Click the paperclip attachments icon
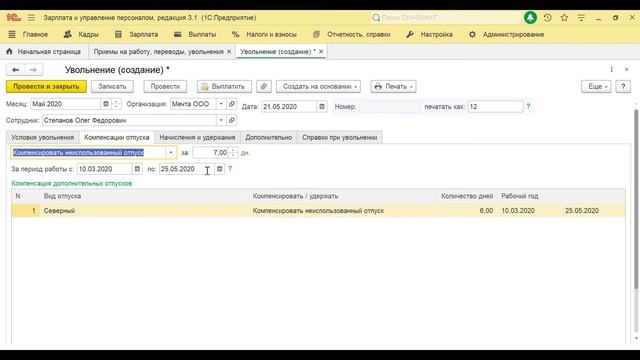The height and width of the screenshot is (360, 640). click(264, 87)
